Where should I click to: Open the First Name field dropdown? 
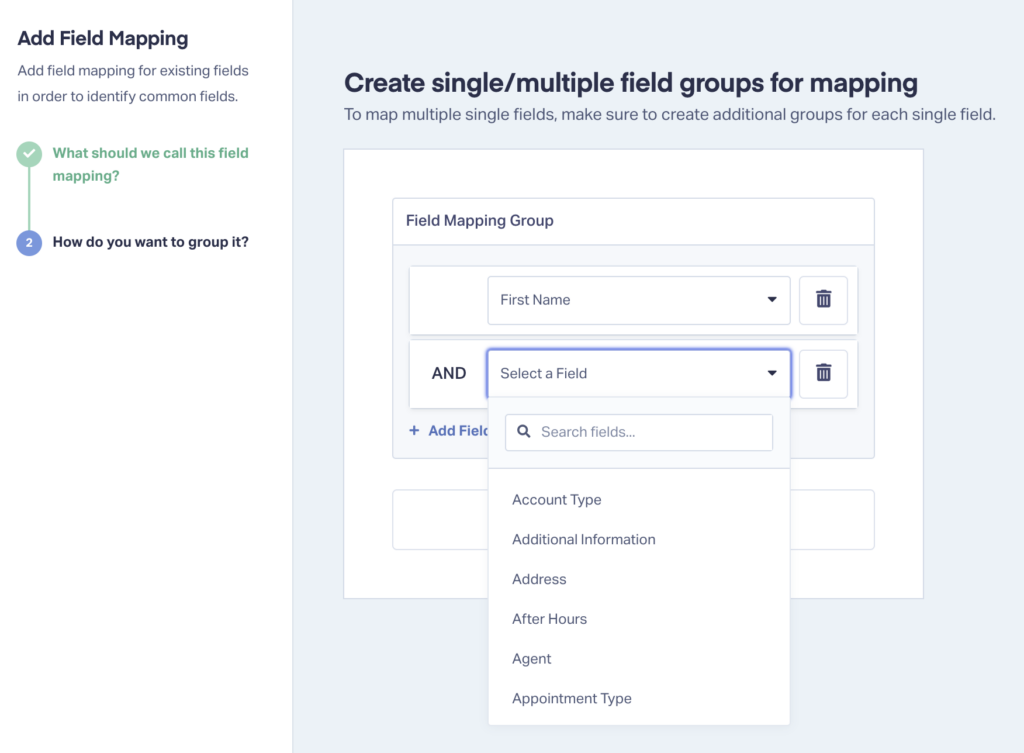point(638,299)
